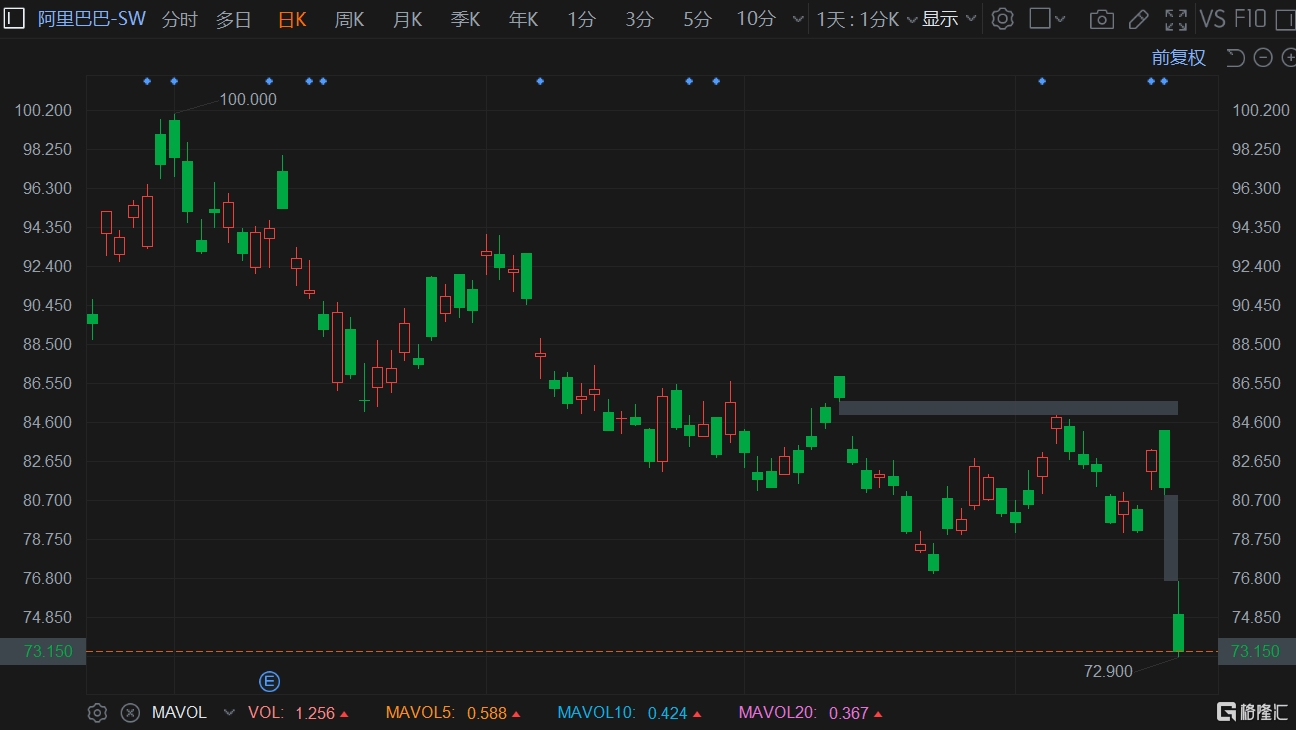
Task: Open the MAVOL indicator dropdown chevron
Action: (229, 713)
